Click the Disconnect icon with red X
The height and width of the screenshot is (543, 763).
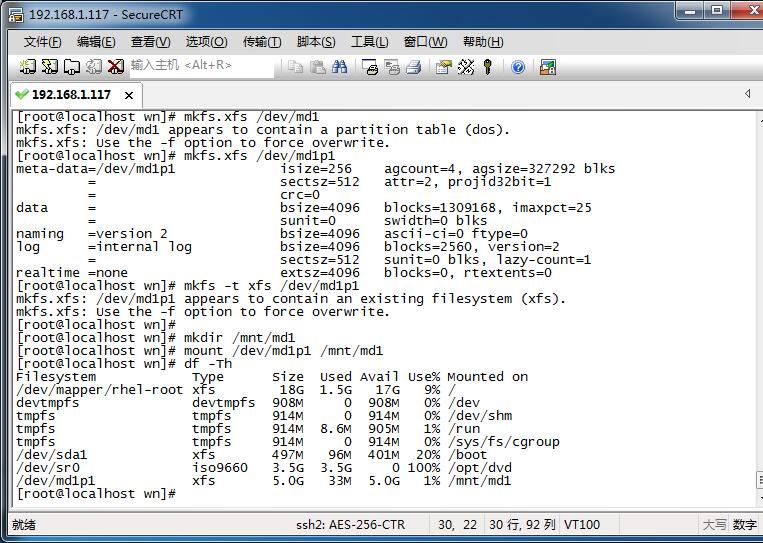point(116,67)
